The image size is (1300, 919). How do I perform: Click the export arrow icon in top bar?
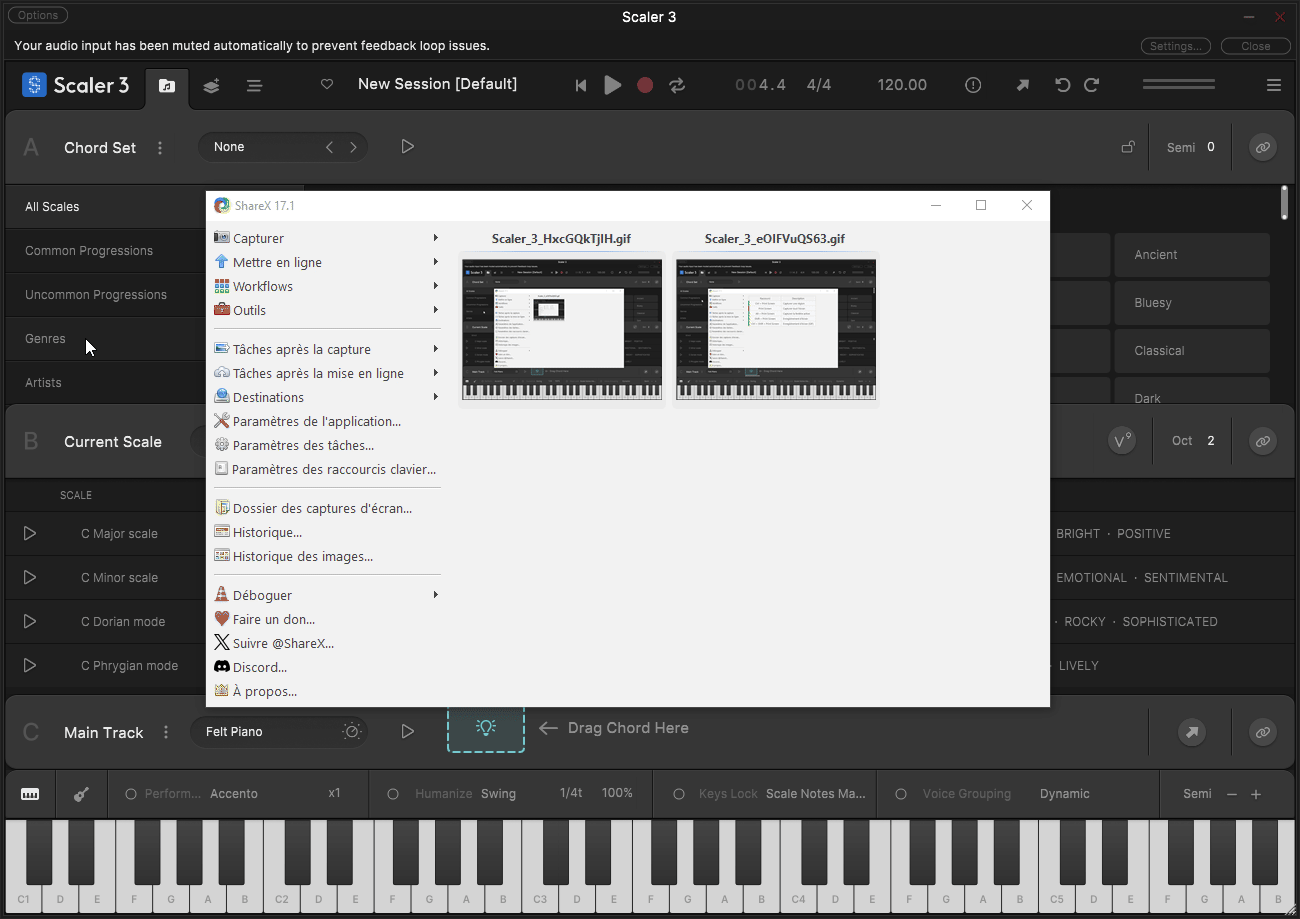point(1022,85)
